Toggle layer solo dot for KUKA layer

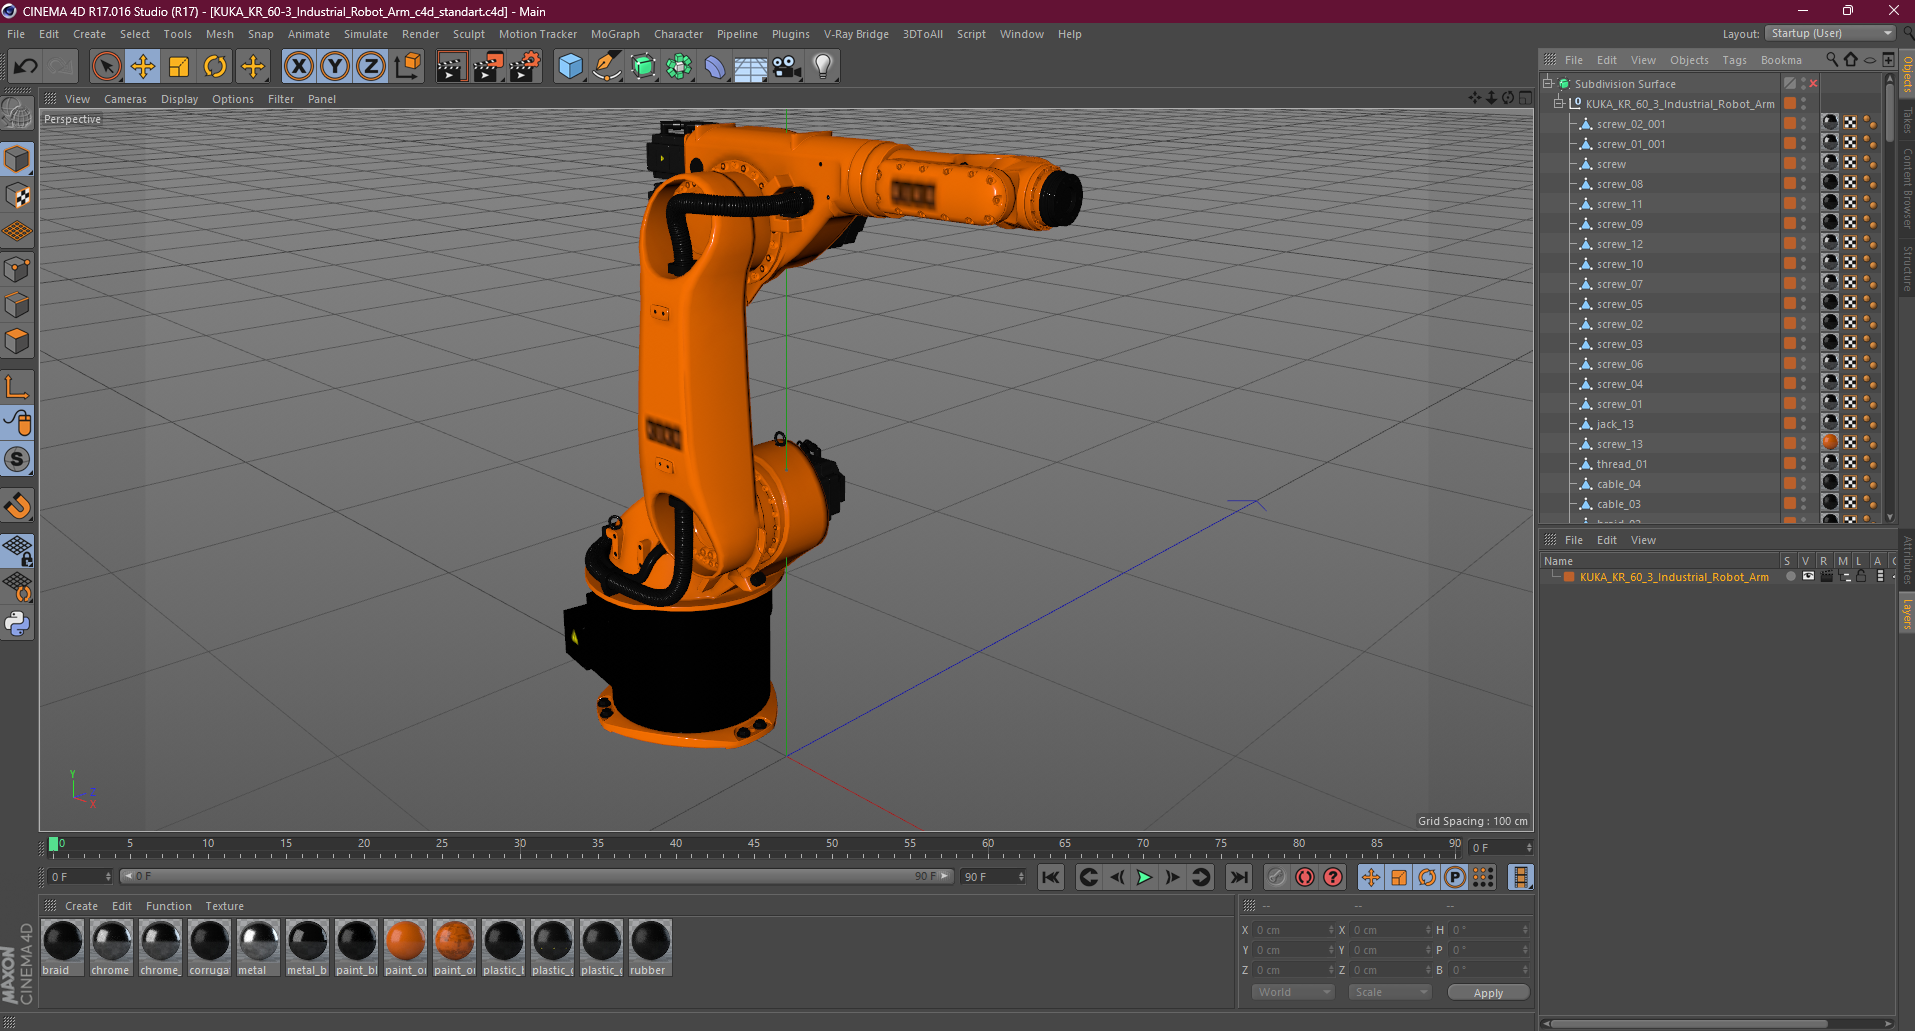(1790, 577)
